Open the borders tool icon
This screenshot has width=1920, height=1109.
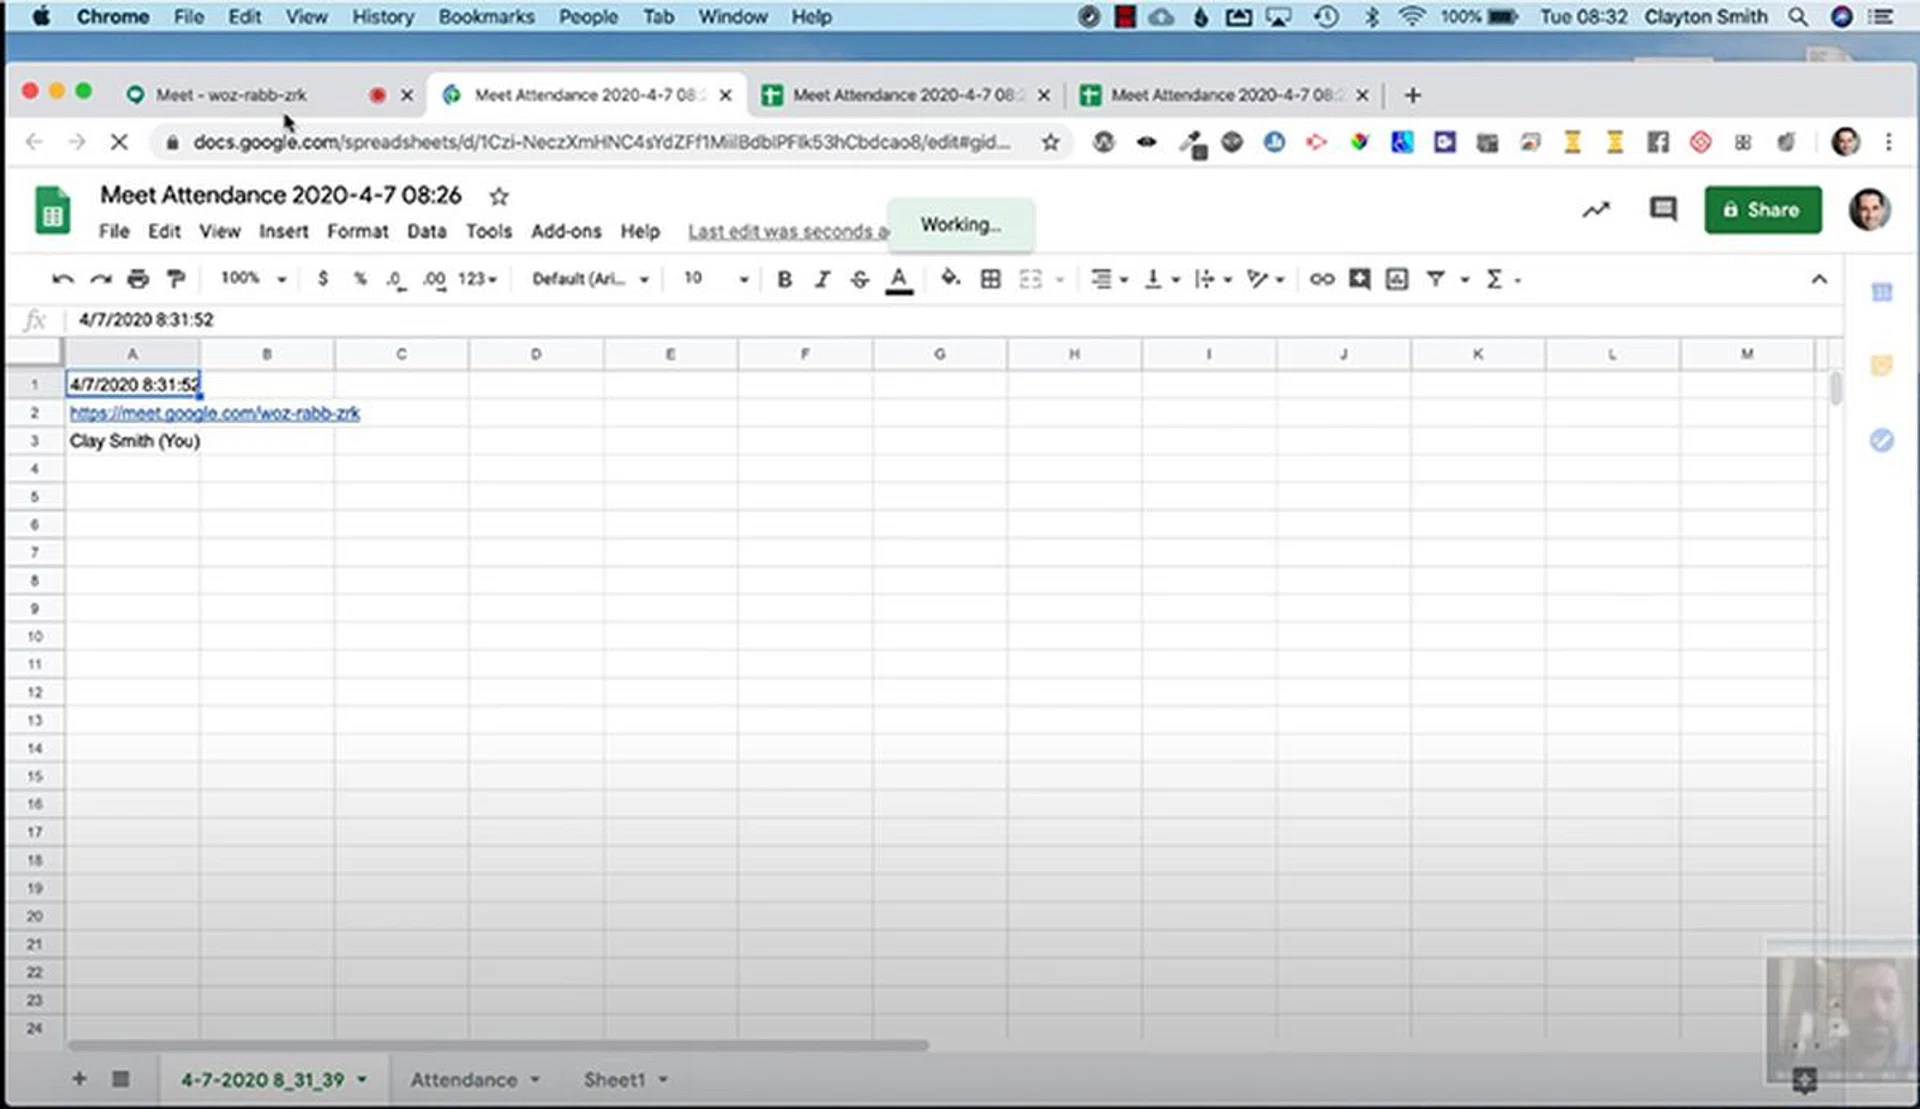coord(990,279)
